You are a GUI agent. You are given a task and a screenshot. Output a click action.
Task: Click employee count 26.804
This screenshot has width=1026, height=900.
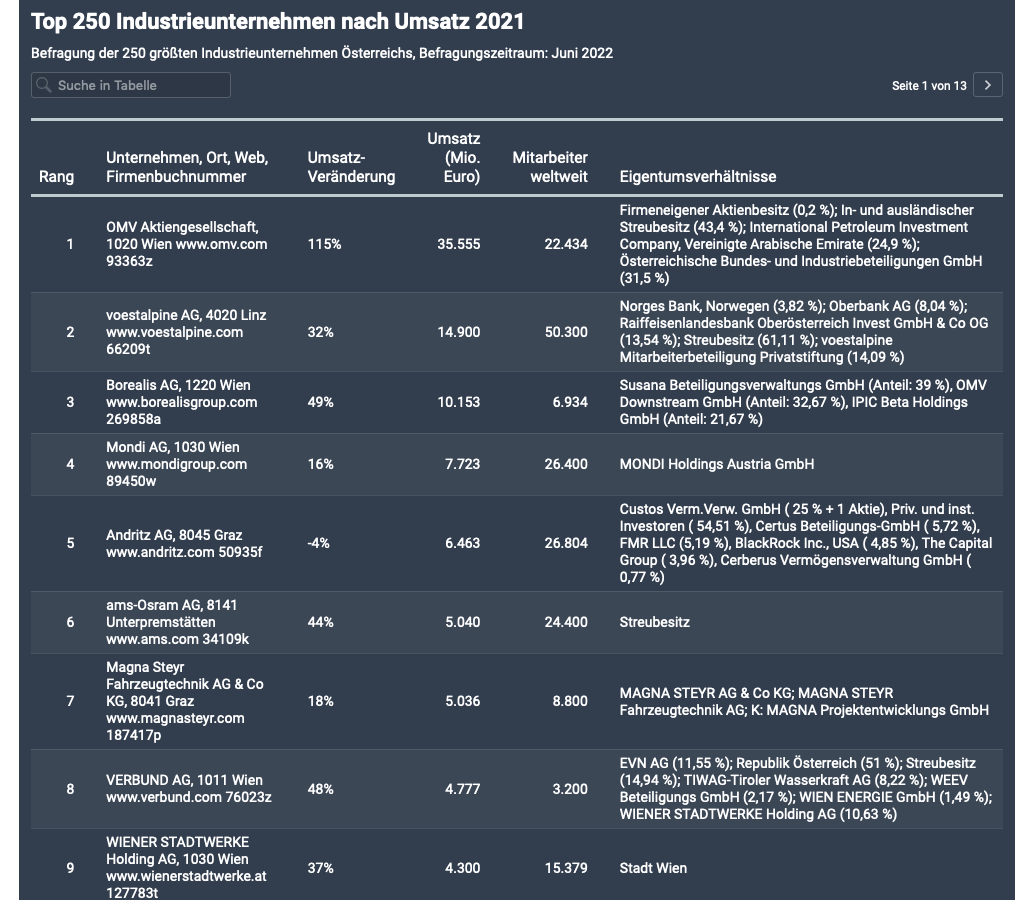566,543
